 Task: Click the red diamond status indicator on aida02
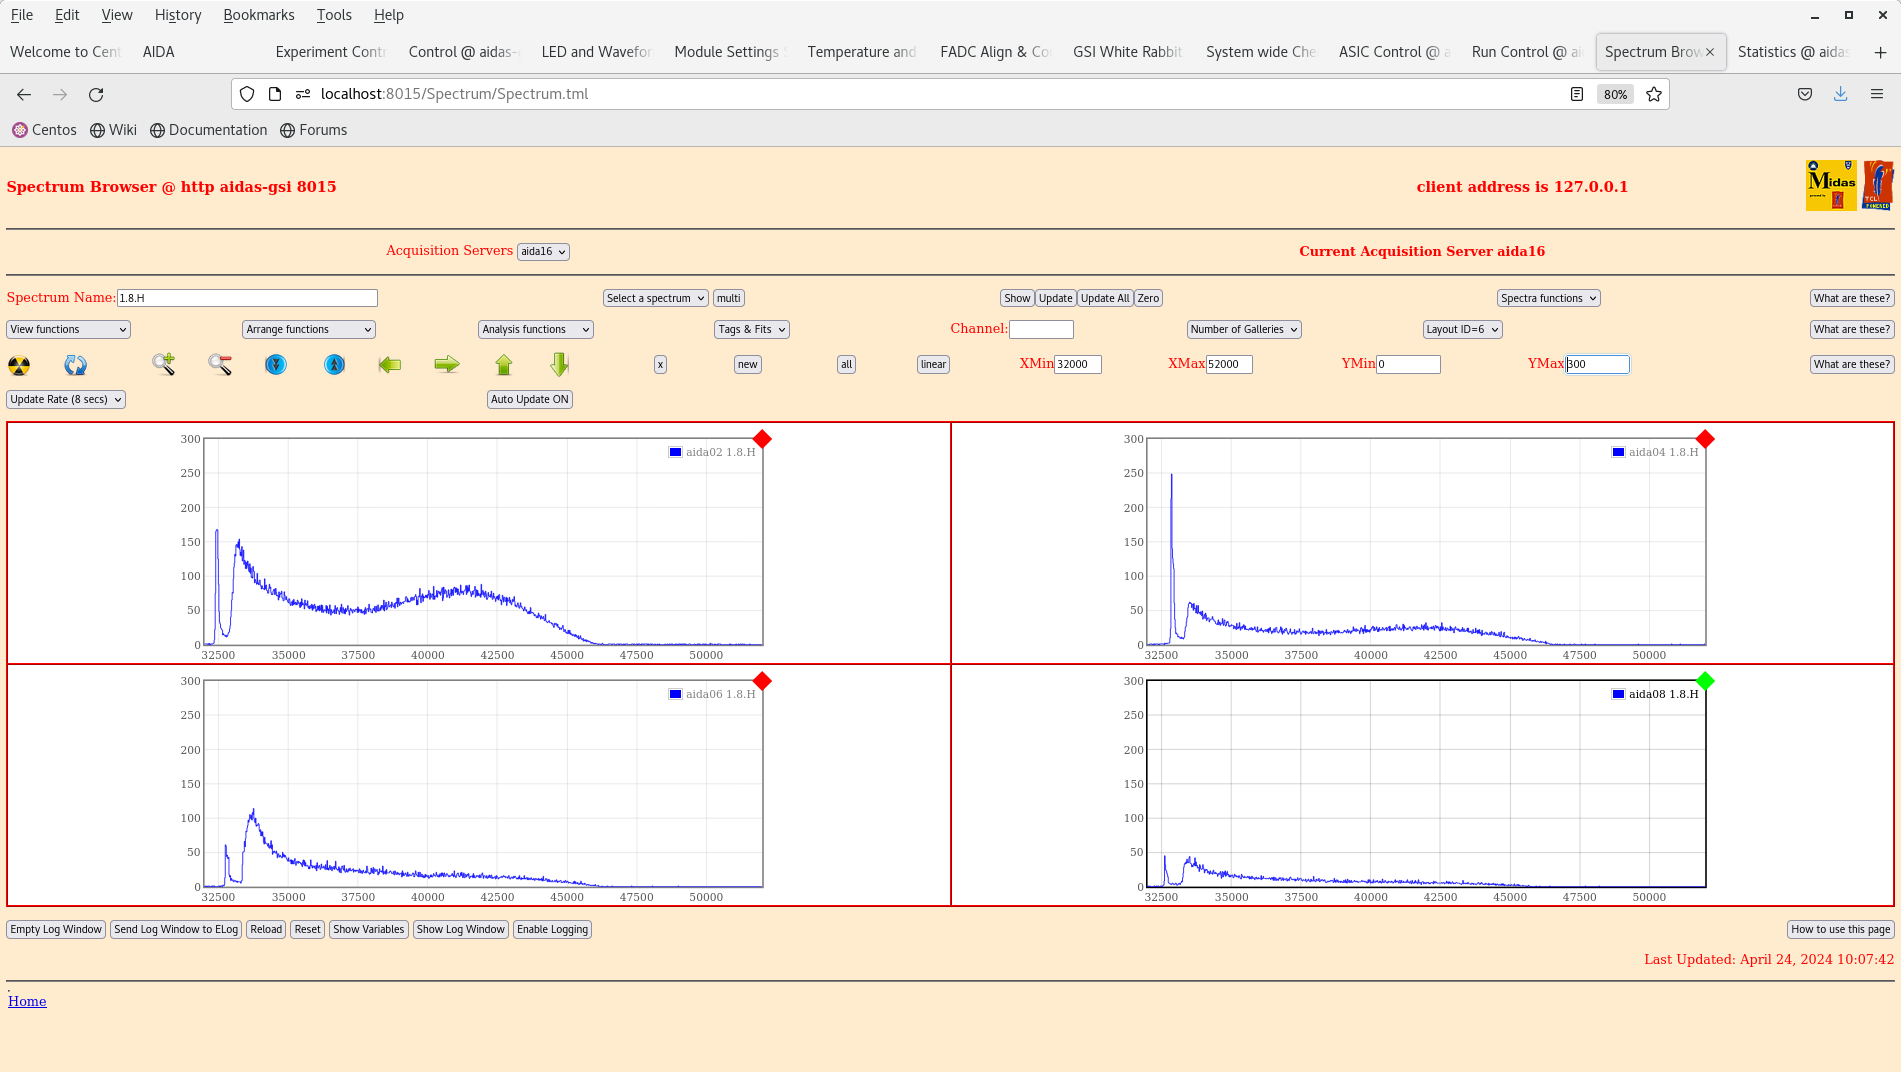point(762,438)
